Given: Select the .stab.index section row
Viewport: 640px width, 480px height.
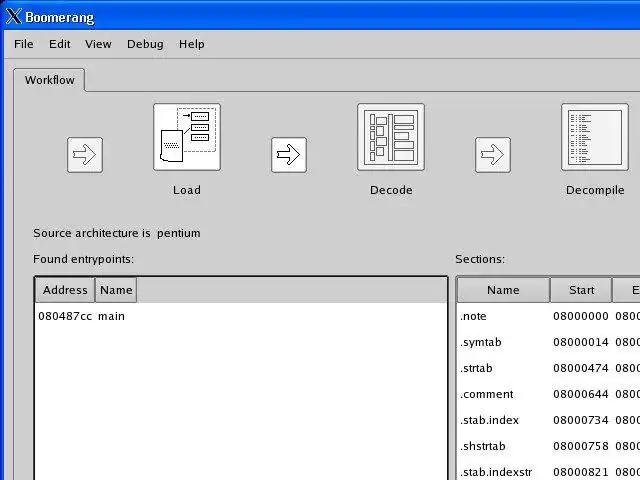Looking at the screenshot, I should (548, 420).
